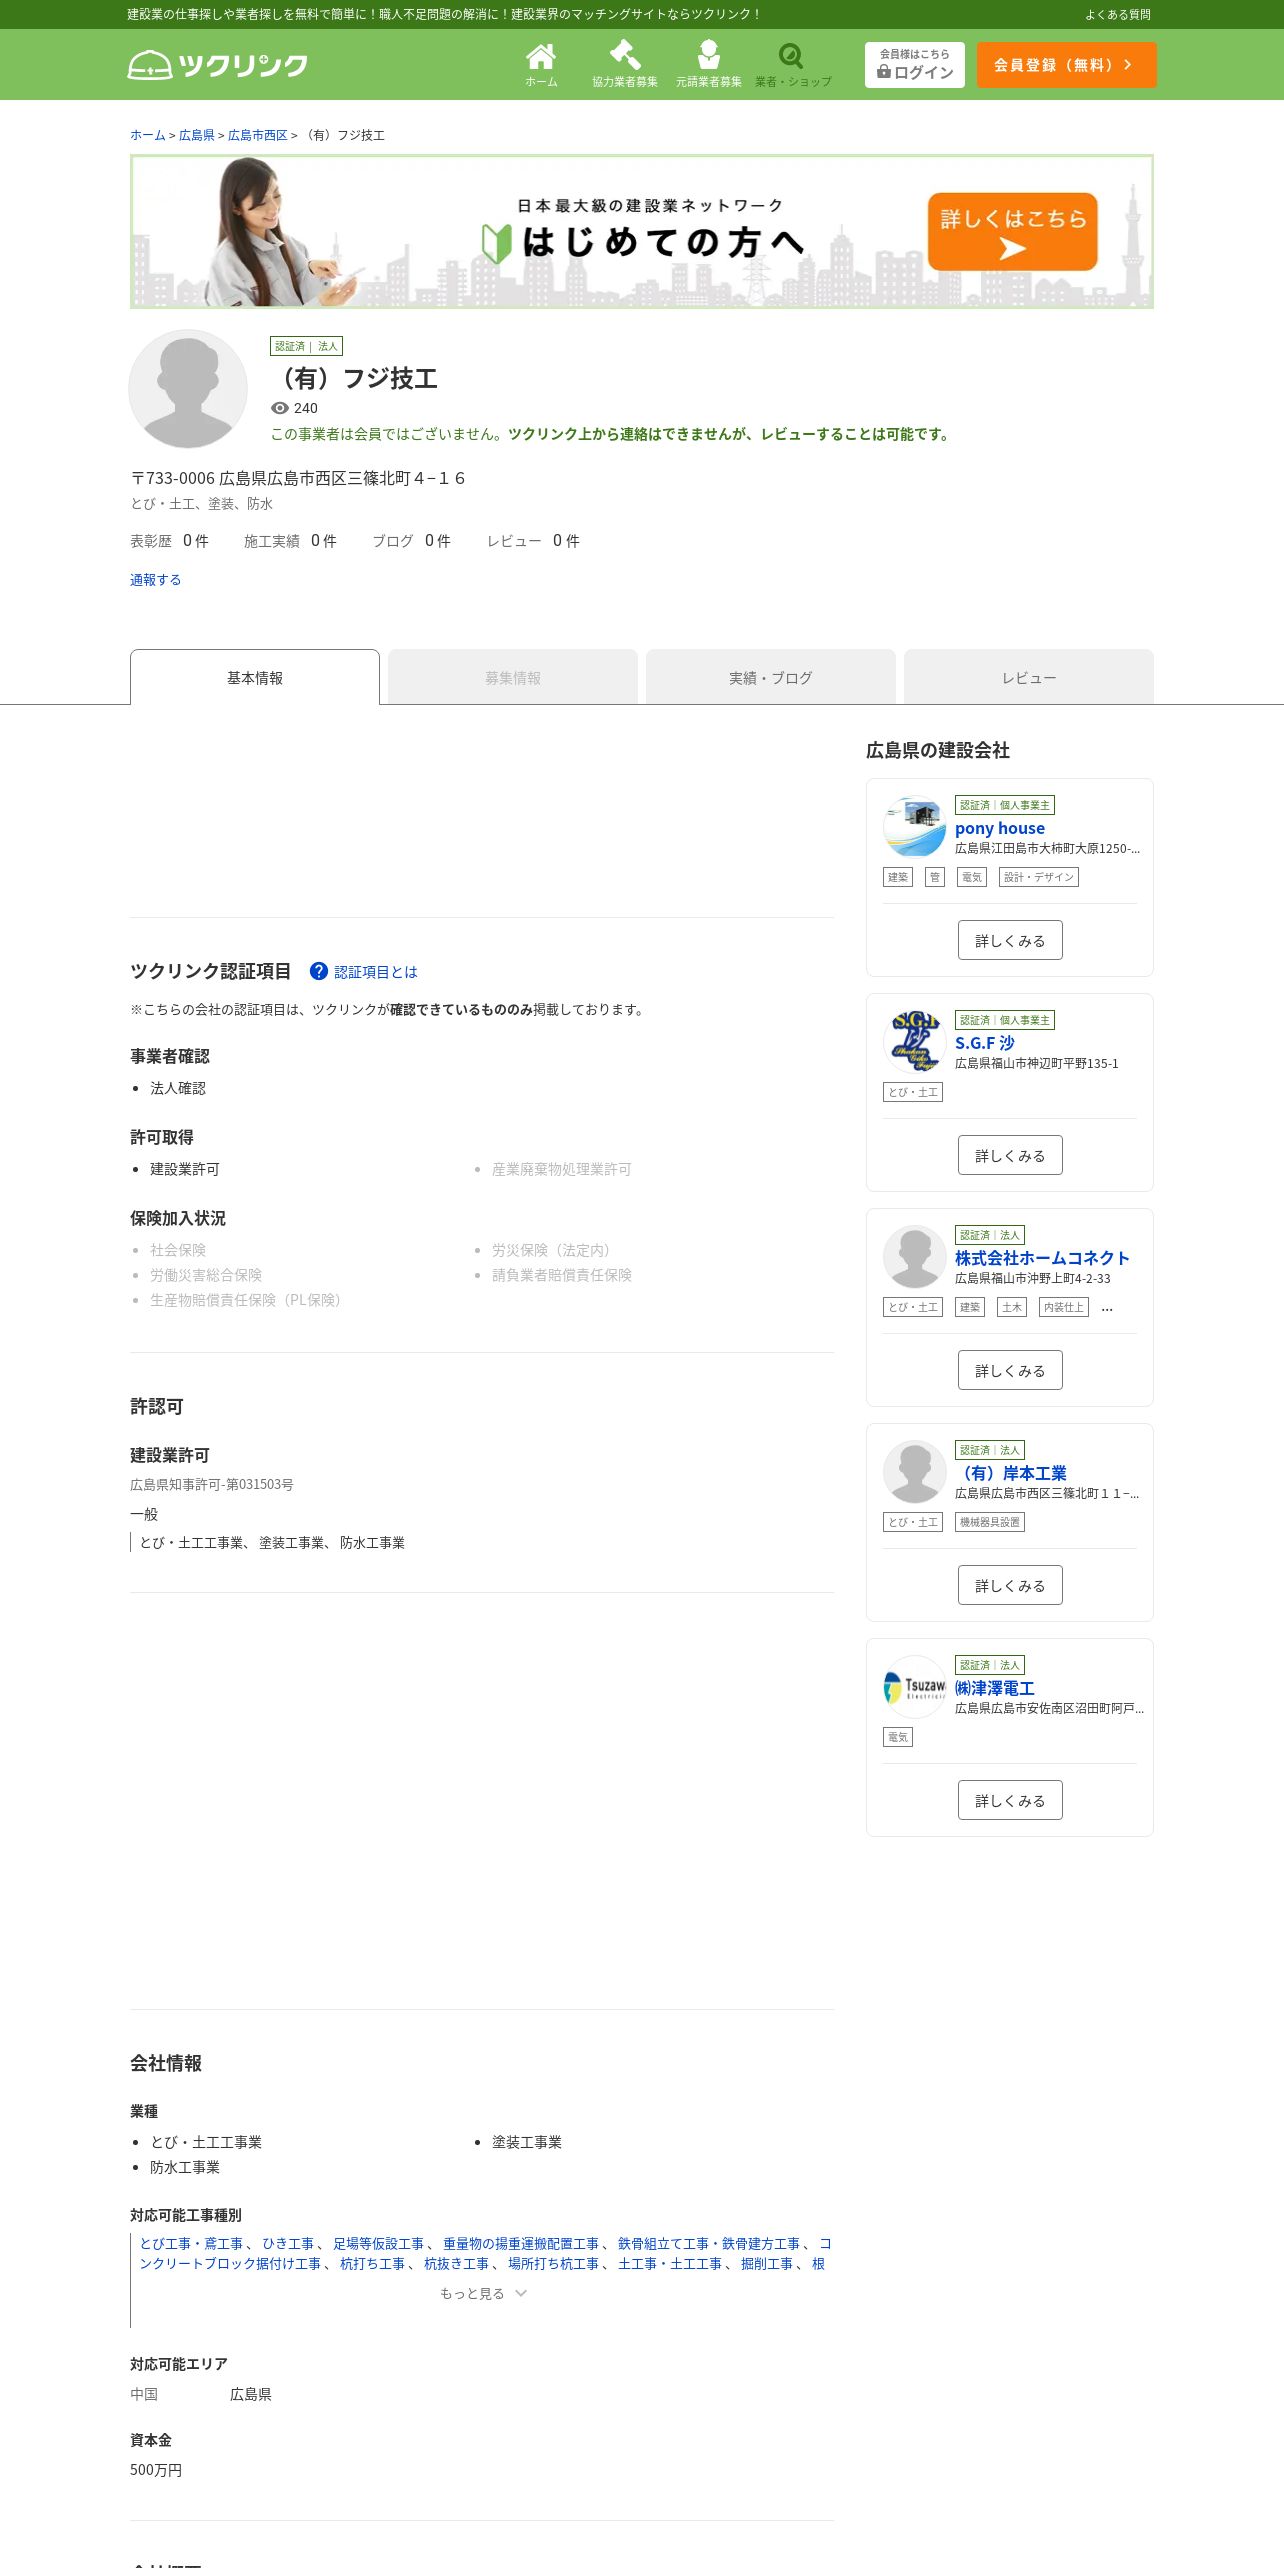This screenshot has height=2568, width=1284.
Task: Open よくある質問 link
Action: [1118, 15]
